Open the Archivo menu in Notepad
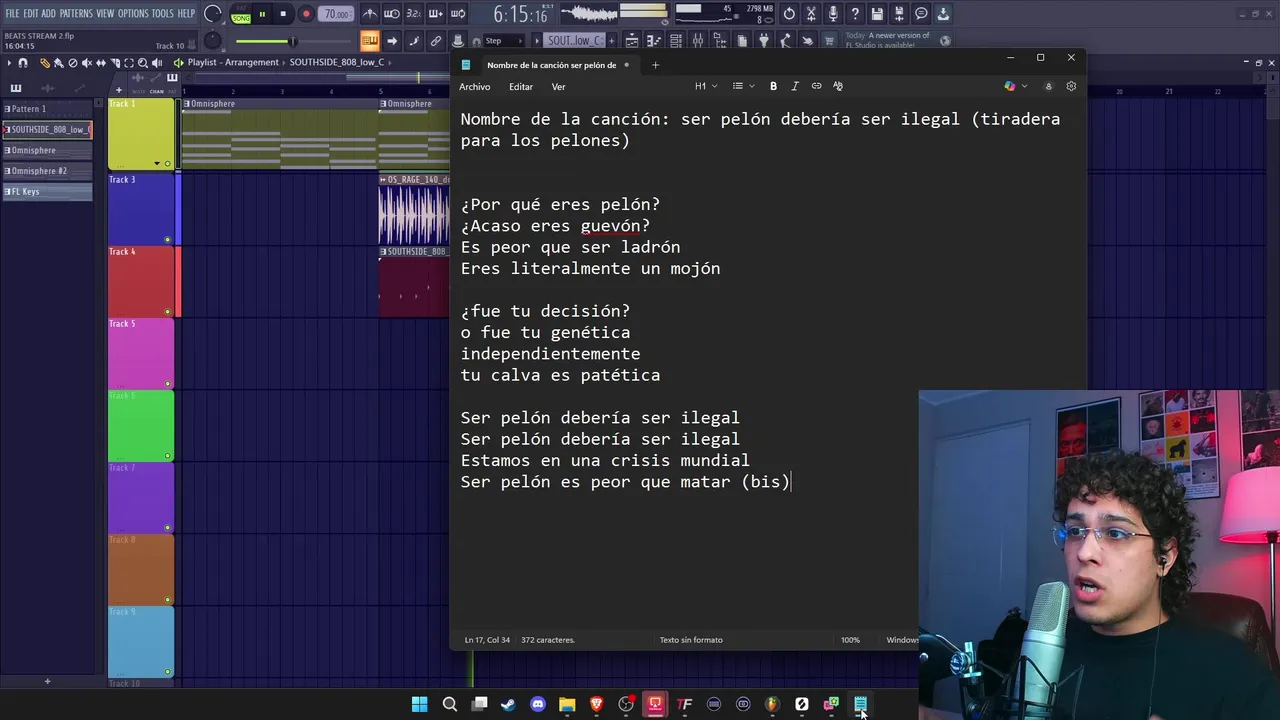Viewport: 1280px width, 720px height. (475, 87)
